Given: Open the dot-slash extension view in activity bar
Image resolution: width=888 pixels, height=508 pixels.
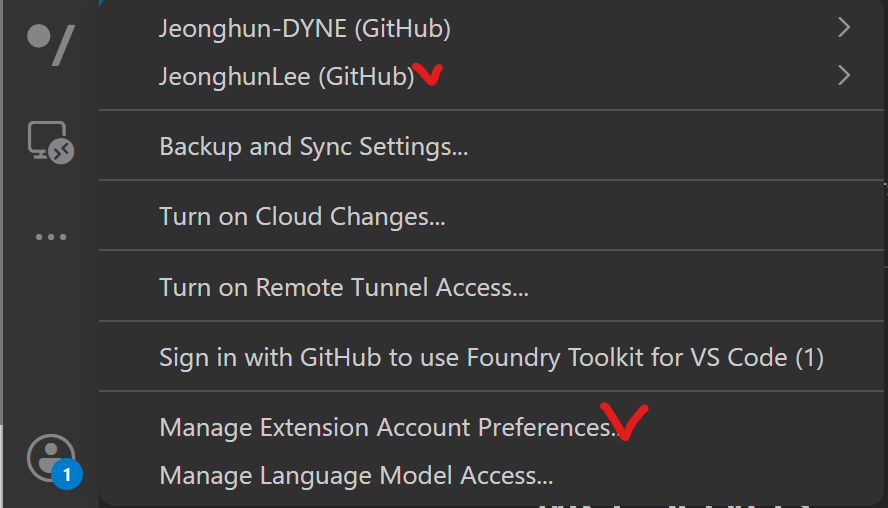Looking at the screenshot, I should coord(51,44).
